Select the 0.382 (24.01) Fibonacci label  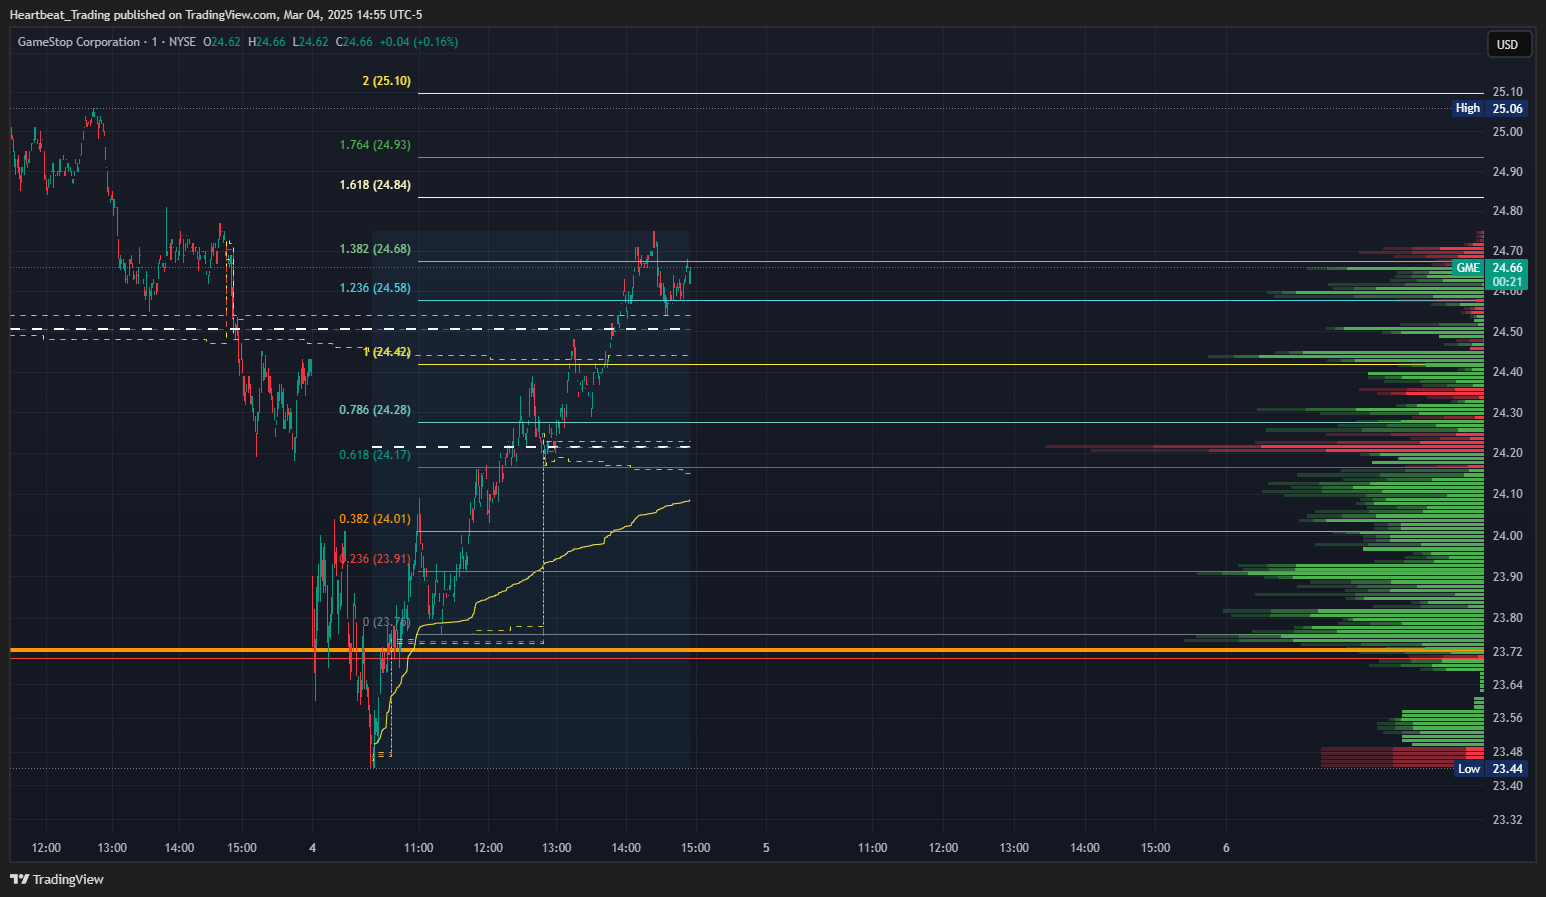pos(375,519)
